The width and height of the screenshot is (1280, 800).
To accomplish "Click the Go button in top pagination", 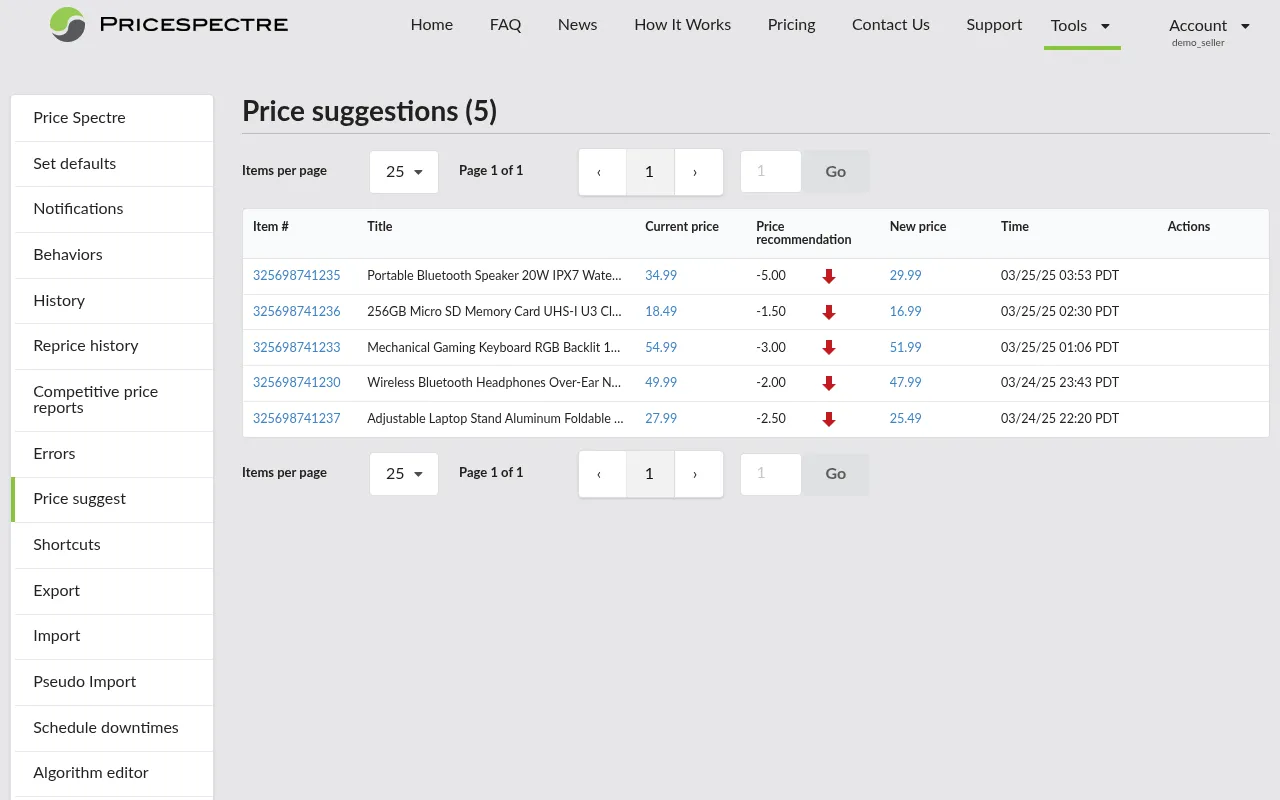I will point(835,171).
